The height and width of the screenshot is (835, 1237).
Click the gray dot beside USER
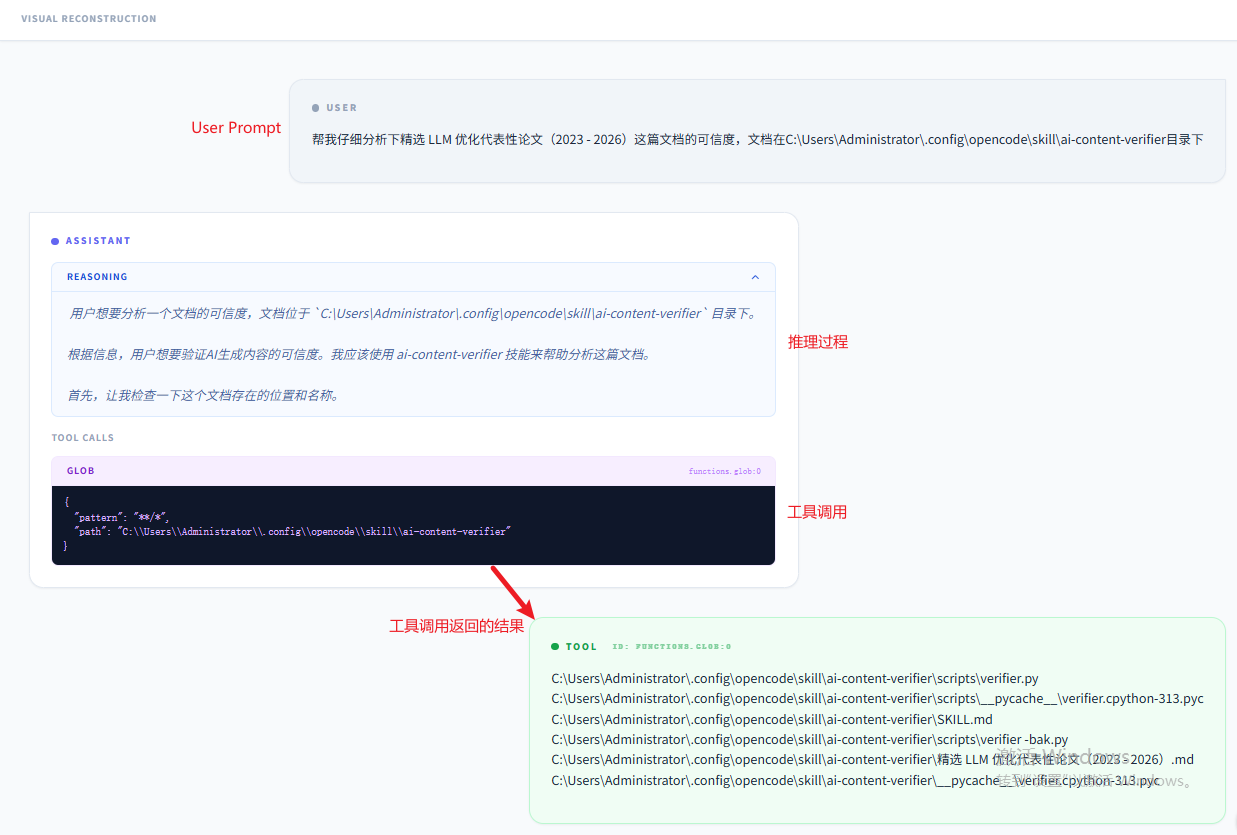pos(315,108)
